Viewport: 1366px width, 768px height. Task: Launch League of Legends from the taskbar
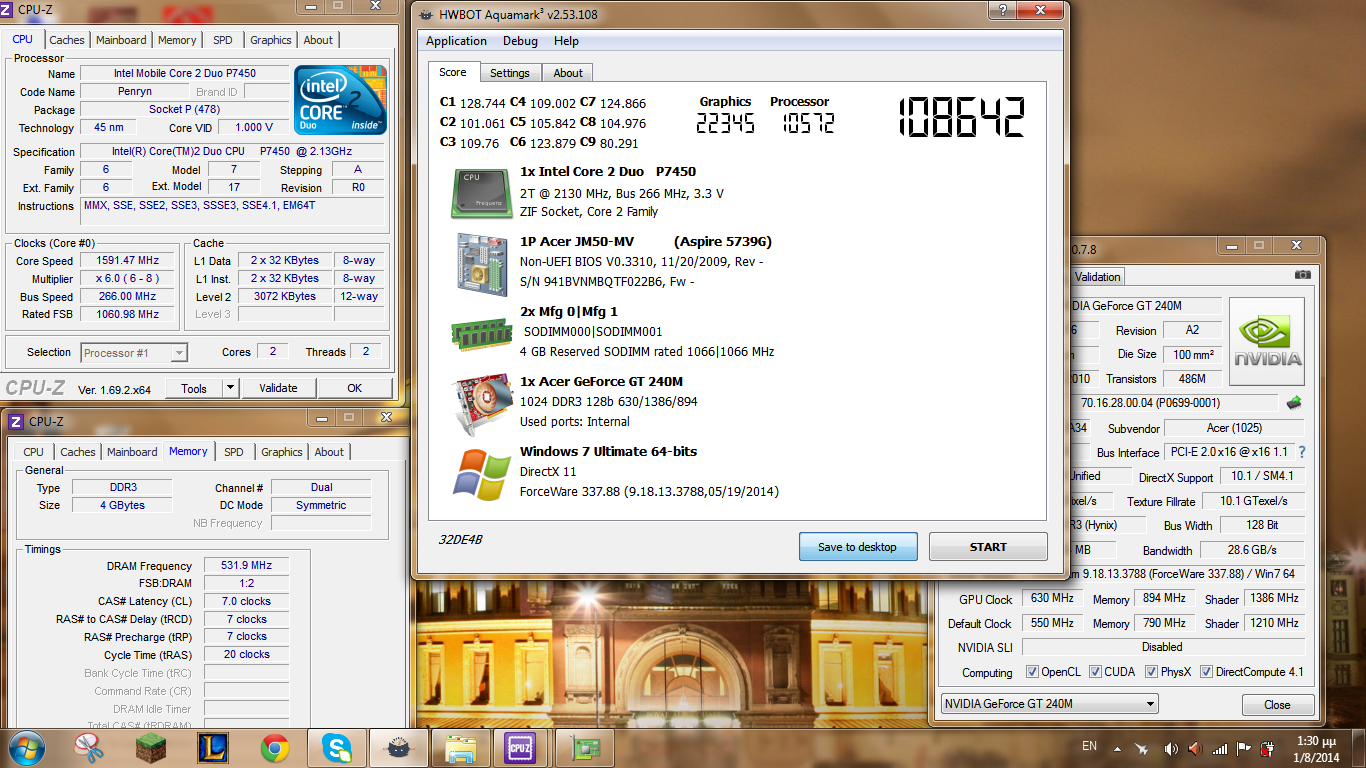(214, 748)
